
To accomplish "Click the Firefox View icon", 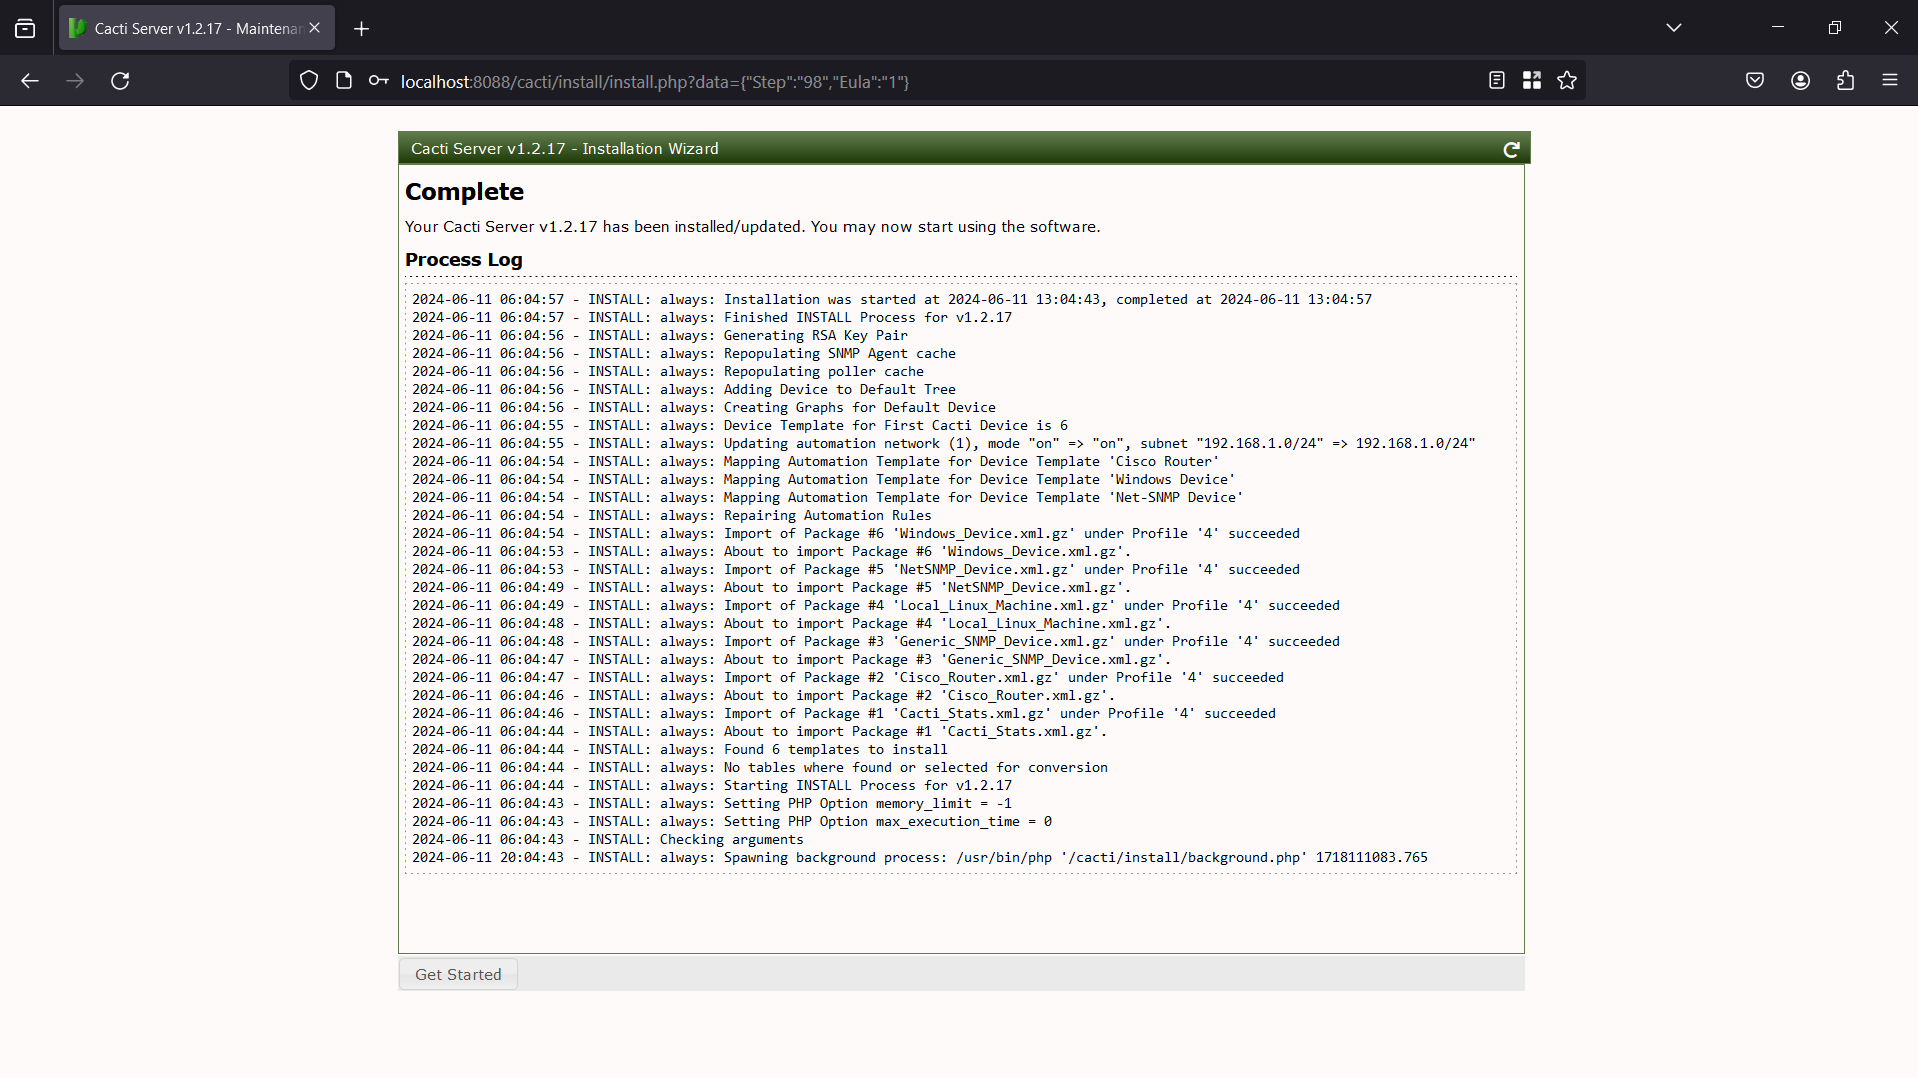I will click(x=25, y=28).
